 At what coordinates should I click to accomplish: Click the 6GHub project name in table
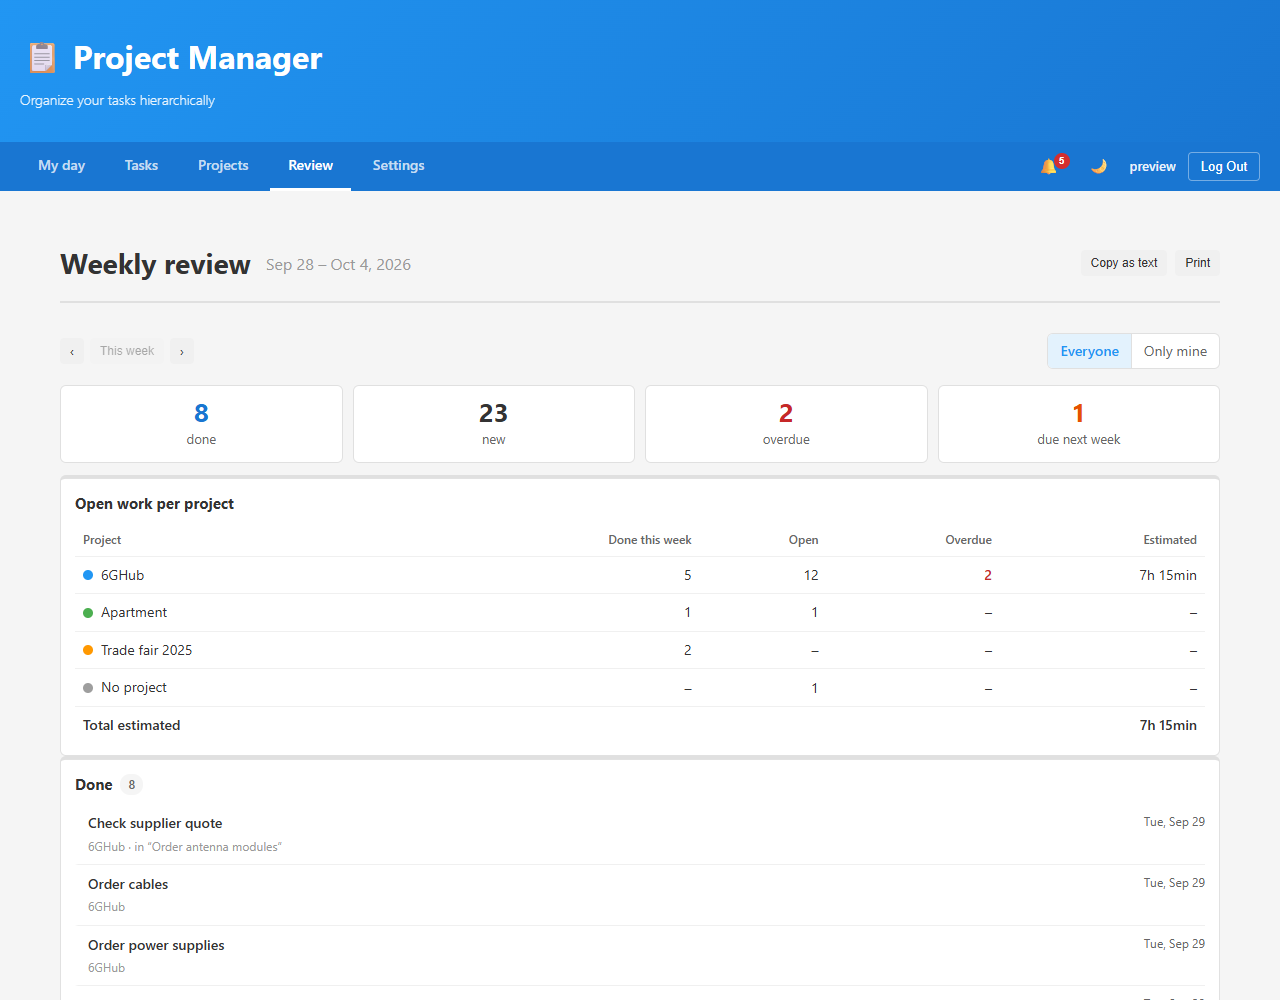pyautogui.click(x=122, y=575)
